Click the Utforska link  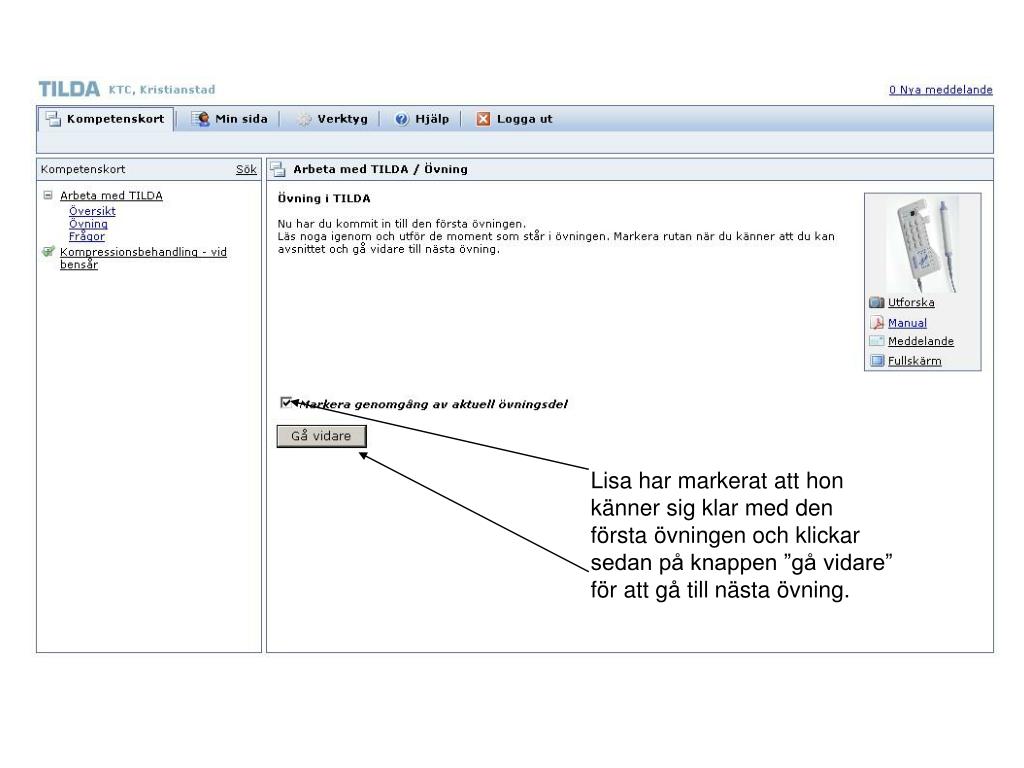click(x=911, y=302)
